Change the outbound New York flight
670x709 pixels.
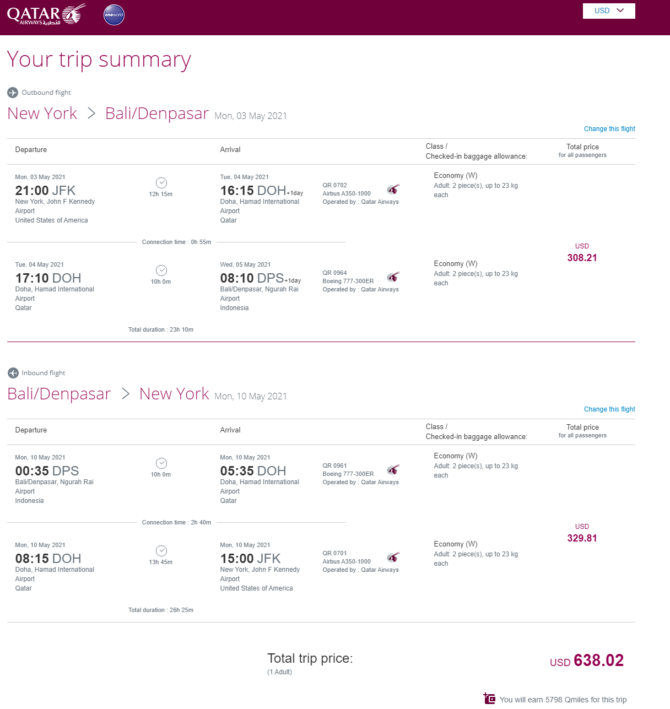click(609, 129)
